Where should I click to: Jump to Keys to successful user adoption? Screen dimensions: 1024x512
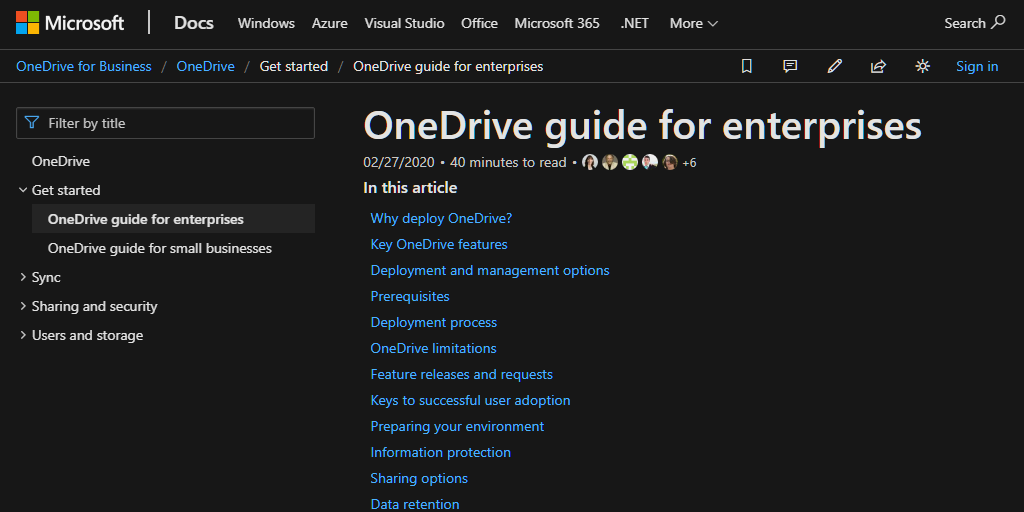470,400
